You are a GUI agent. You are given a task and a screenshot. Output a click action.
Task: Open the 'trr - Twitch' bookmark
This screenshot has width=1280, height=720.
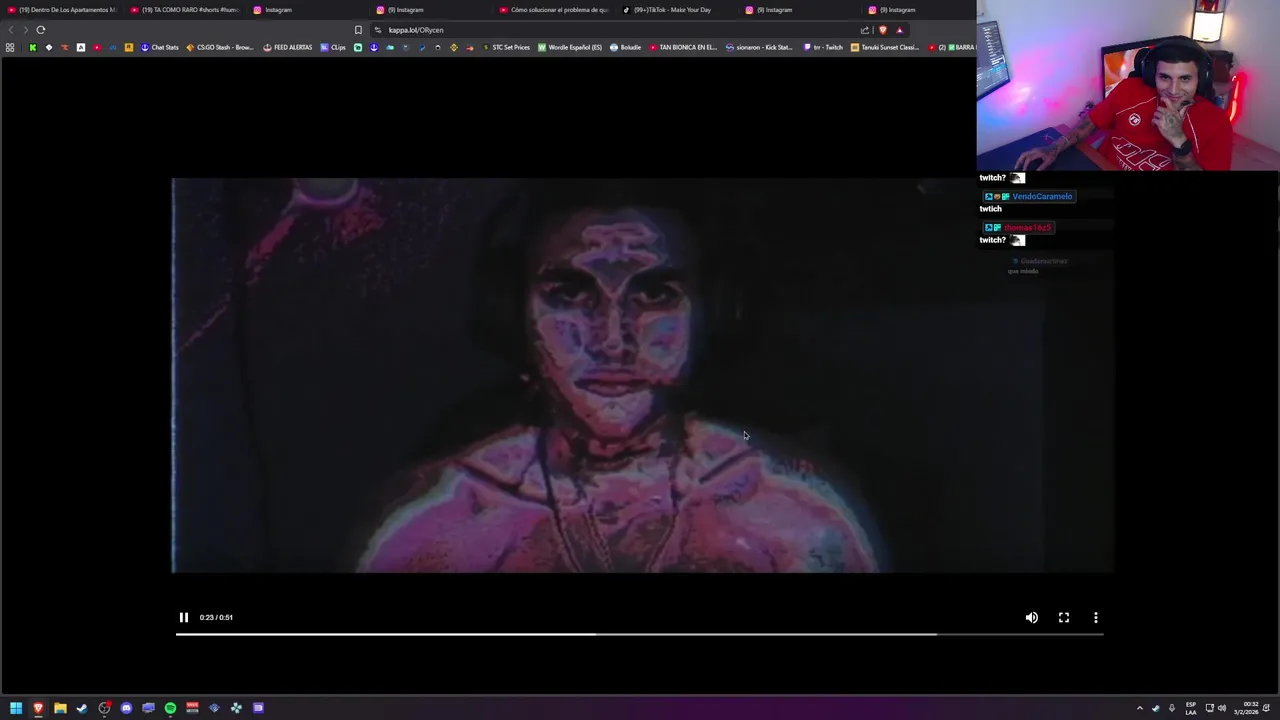(x=823, y=47)
